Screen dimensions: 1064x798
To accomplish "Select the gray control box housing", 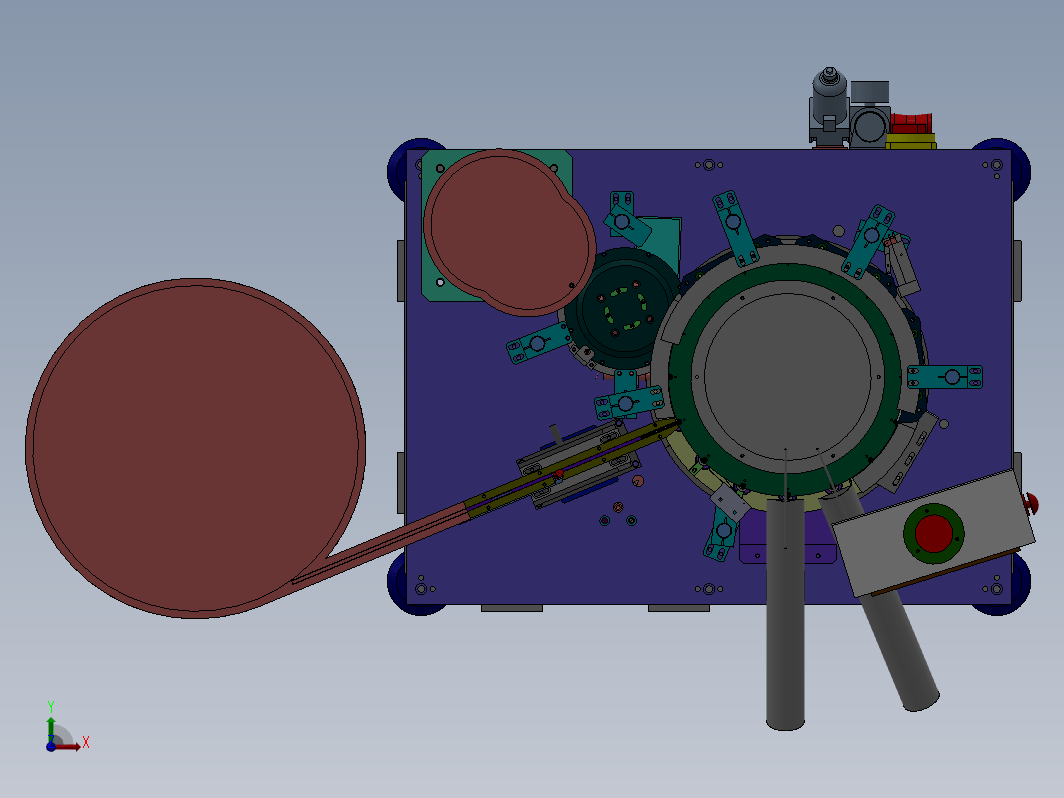I will [x=934, y=533].
